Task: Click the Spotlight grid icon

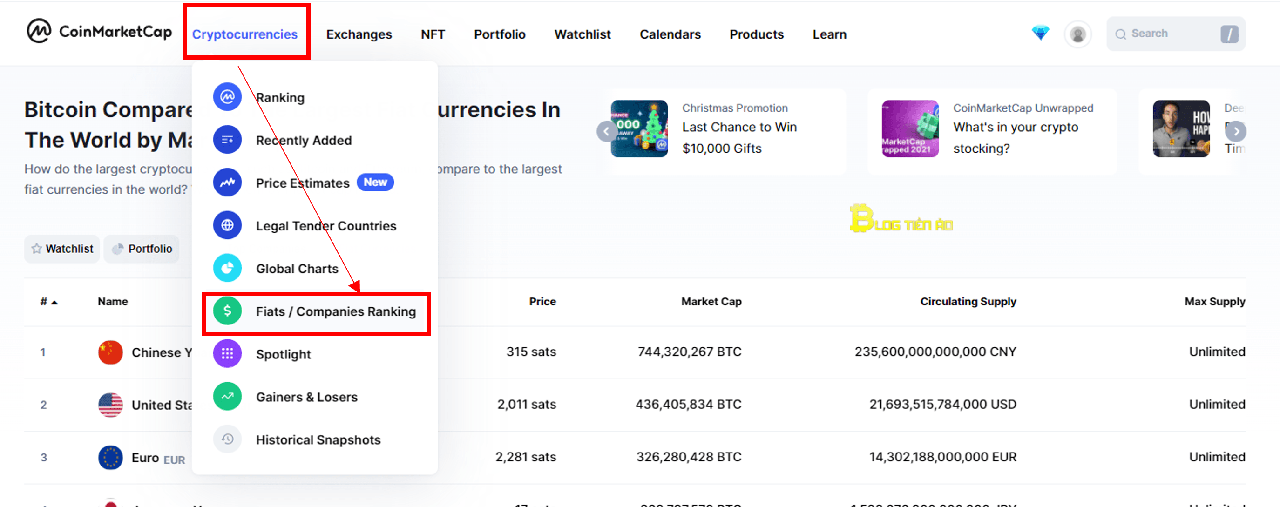Action: click(228, 354)
